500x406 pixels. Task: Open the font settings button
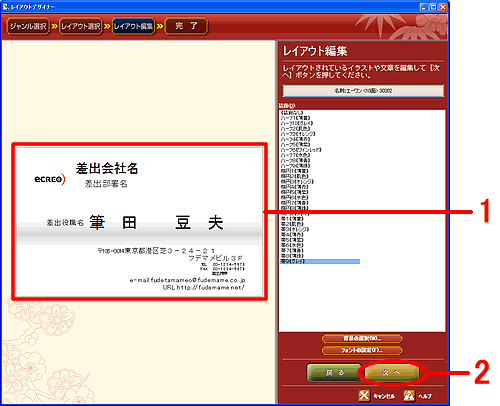click(362, 350)
